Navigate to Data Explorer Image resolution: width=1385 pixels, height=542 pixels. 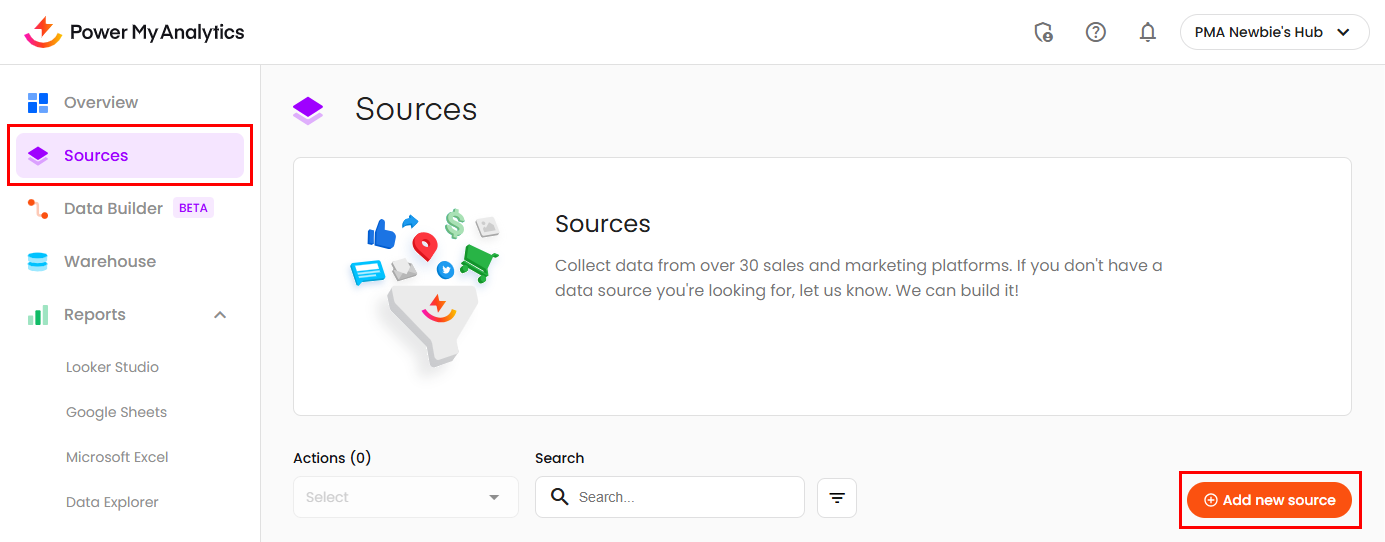[112, 502]
